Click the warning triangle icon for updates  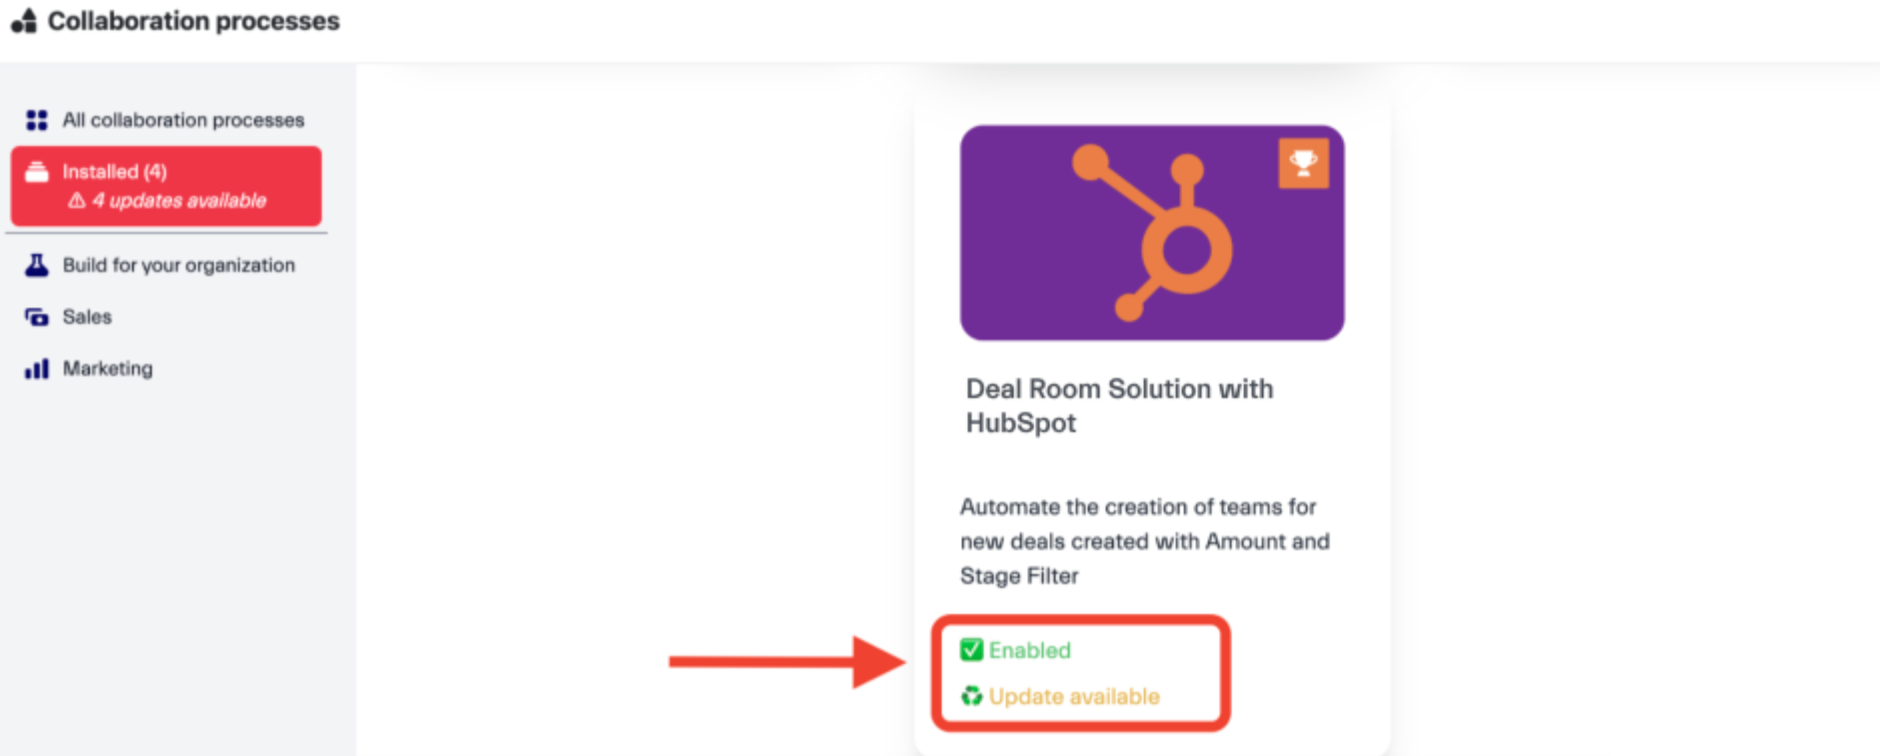coord(77,201)
